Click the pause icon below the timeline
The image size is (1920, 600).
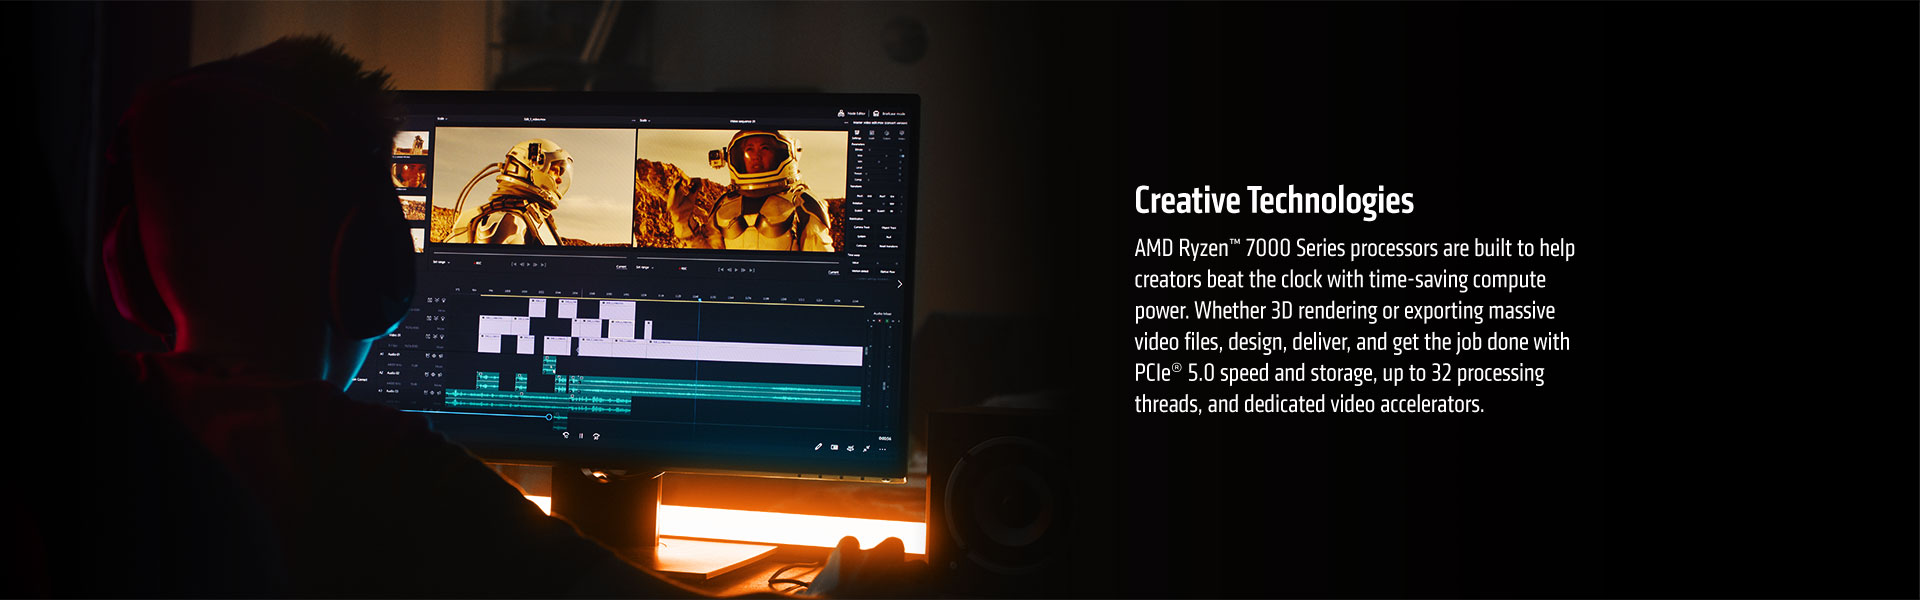tap(581, 436)
